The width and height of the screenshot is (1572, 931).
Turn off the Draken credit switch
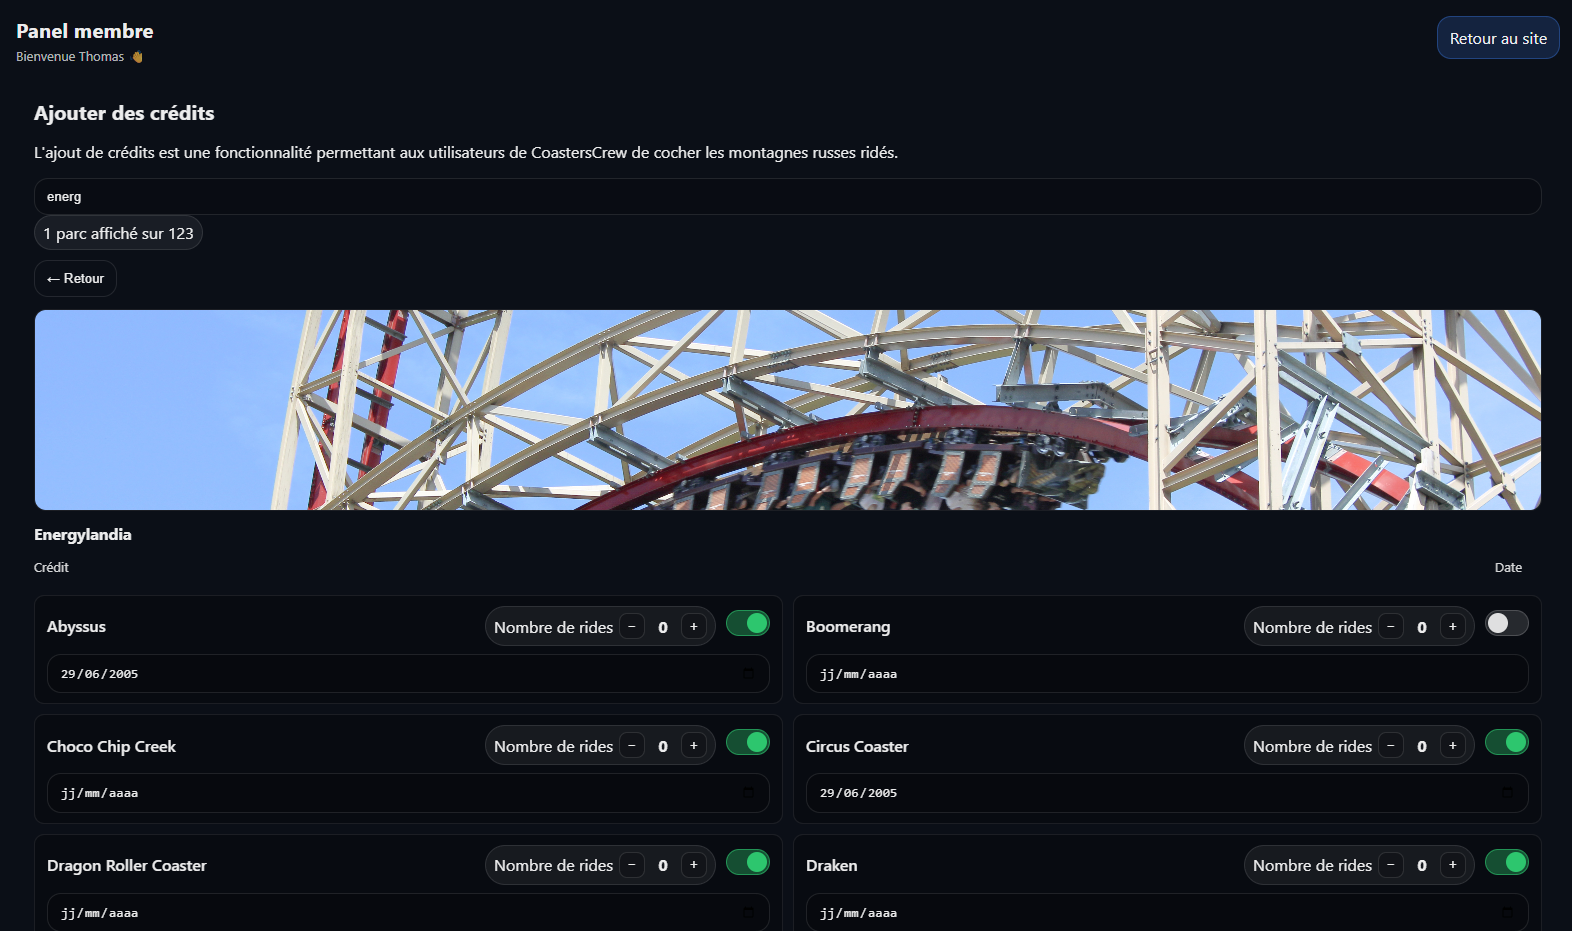click(x=1506, y=862)
